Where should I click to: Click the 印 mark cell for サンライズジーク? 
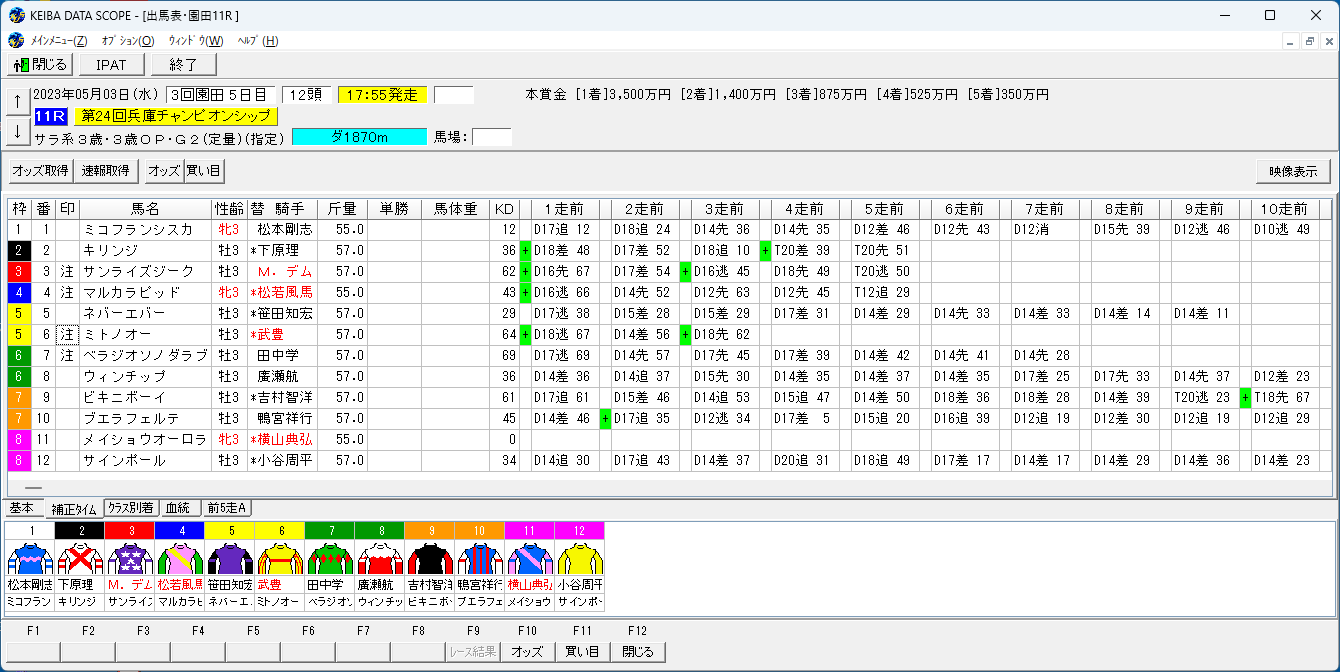[x=67, y=271]
